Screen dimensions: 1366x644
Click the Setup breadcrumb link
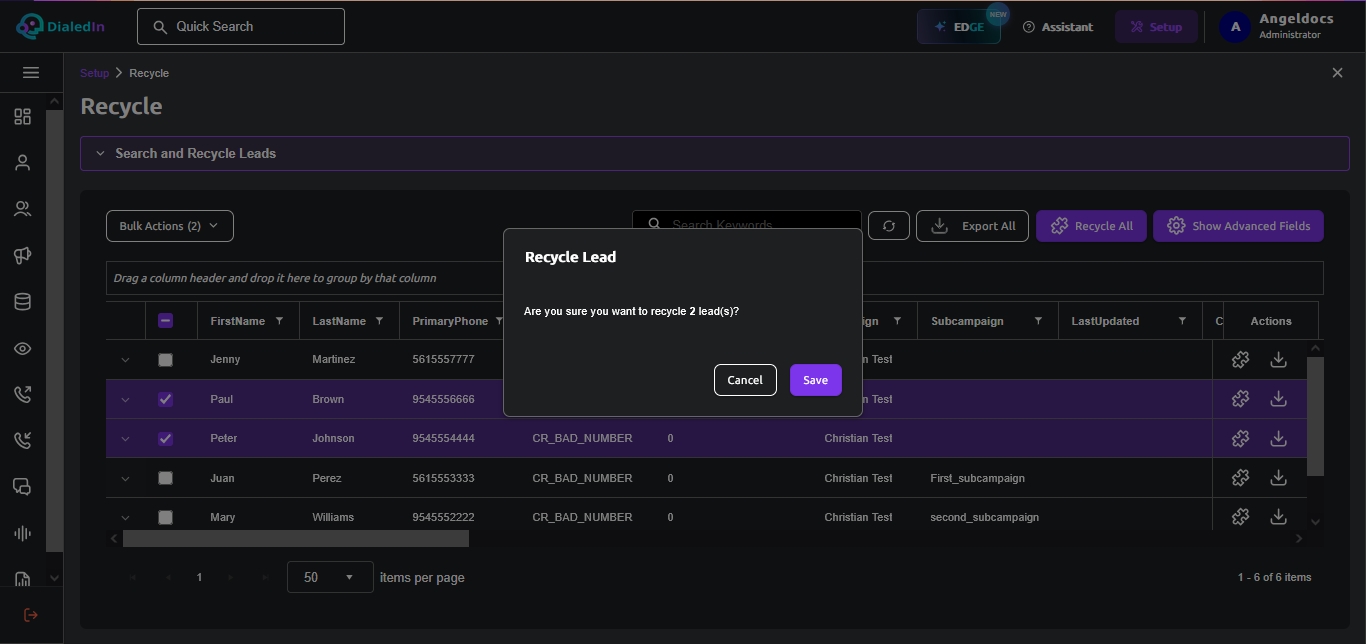pyautogui.click(x=94, y=73)
